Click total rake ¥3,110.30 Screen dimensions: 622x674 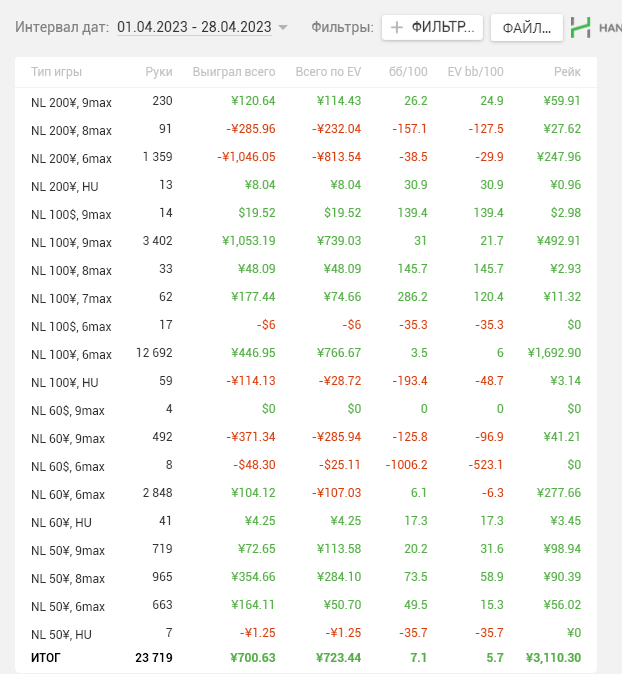(553, 658)
